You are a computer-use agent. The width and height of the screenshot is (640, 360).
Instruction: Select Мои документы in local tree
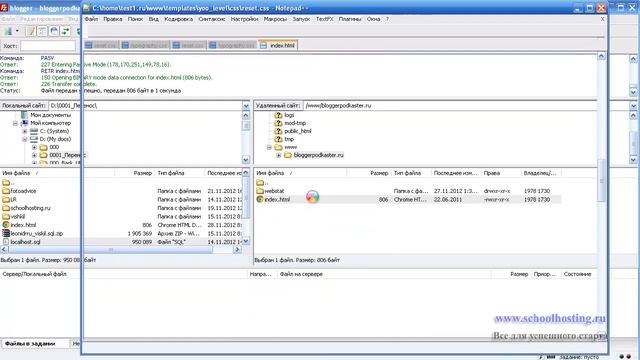(x=50, y=115)
